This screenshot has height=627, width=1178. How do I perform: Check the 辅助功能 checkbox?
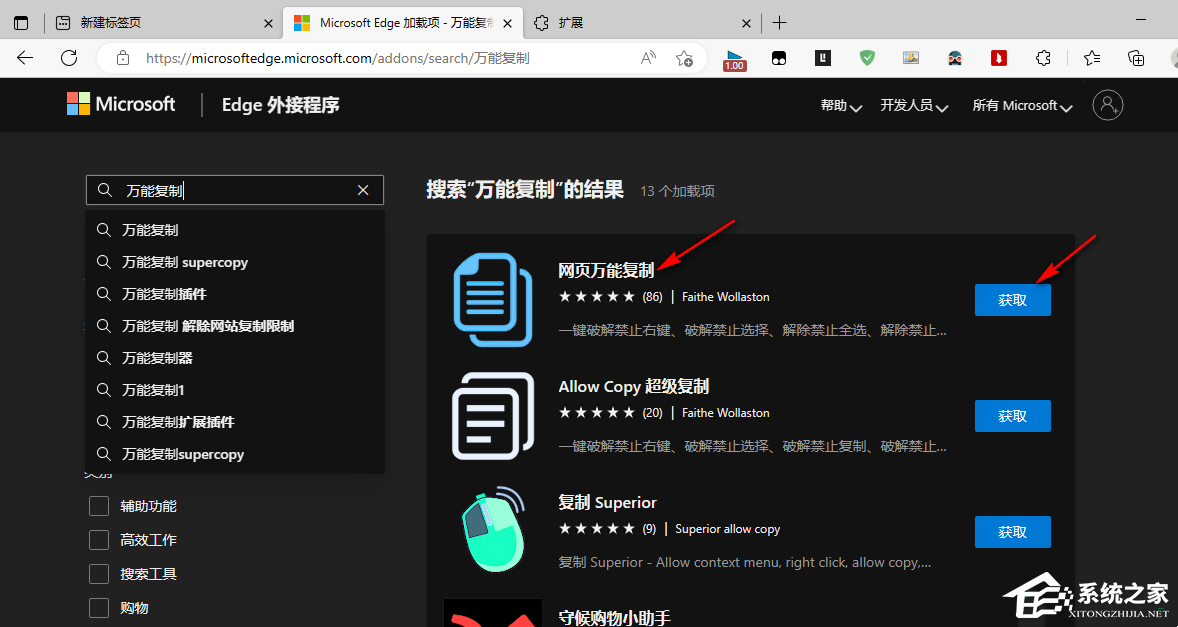tap(99, 506)
